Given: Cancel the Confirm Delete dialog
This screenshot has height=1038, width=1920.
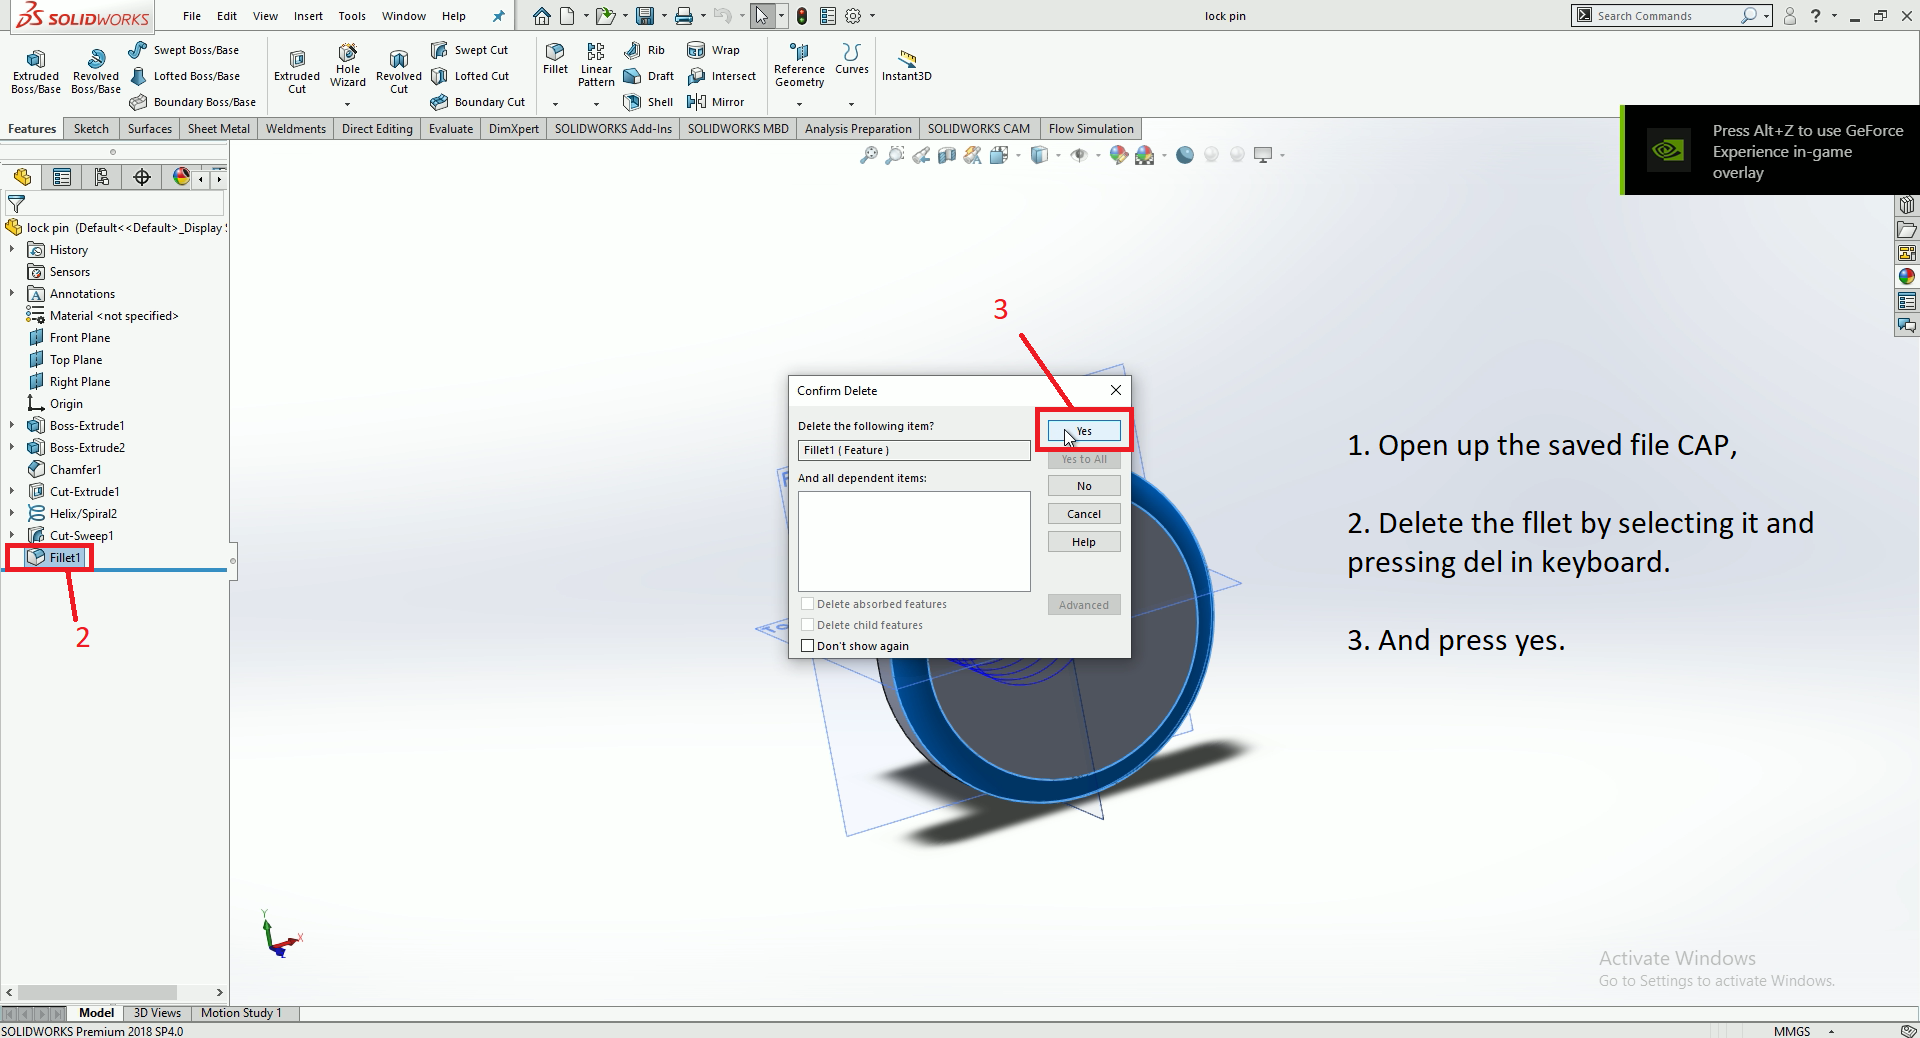Looking at the screenshot, I should [x=1084, y=514].
